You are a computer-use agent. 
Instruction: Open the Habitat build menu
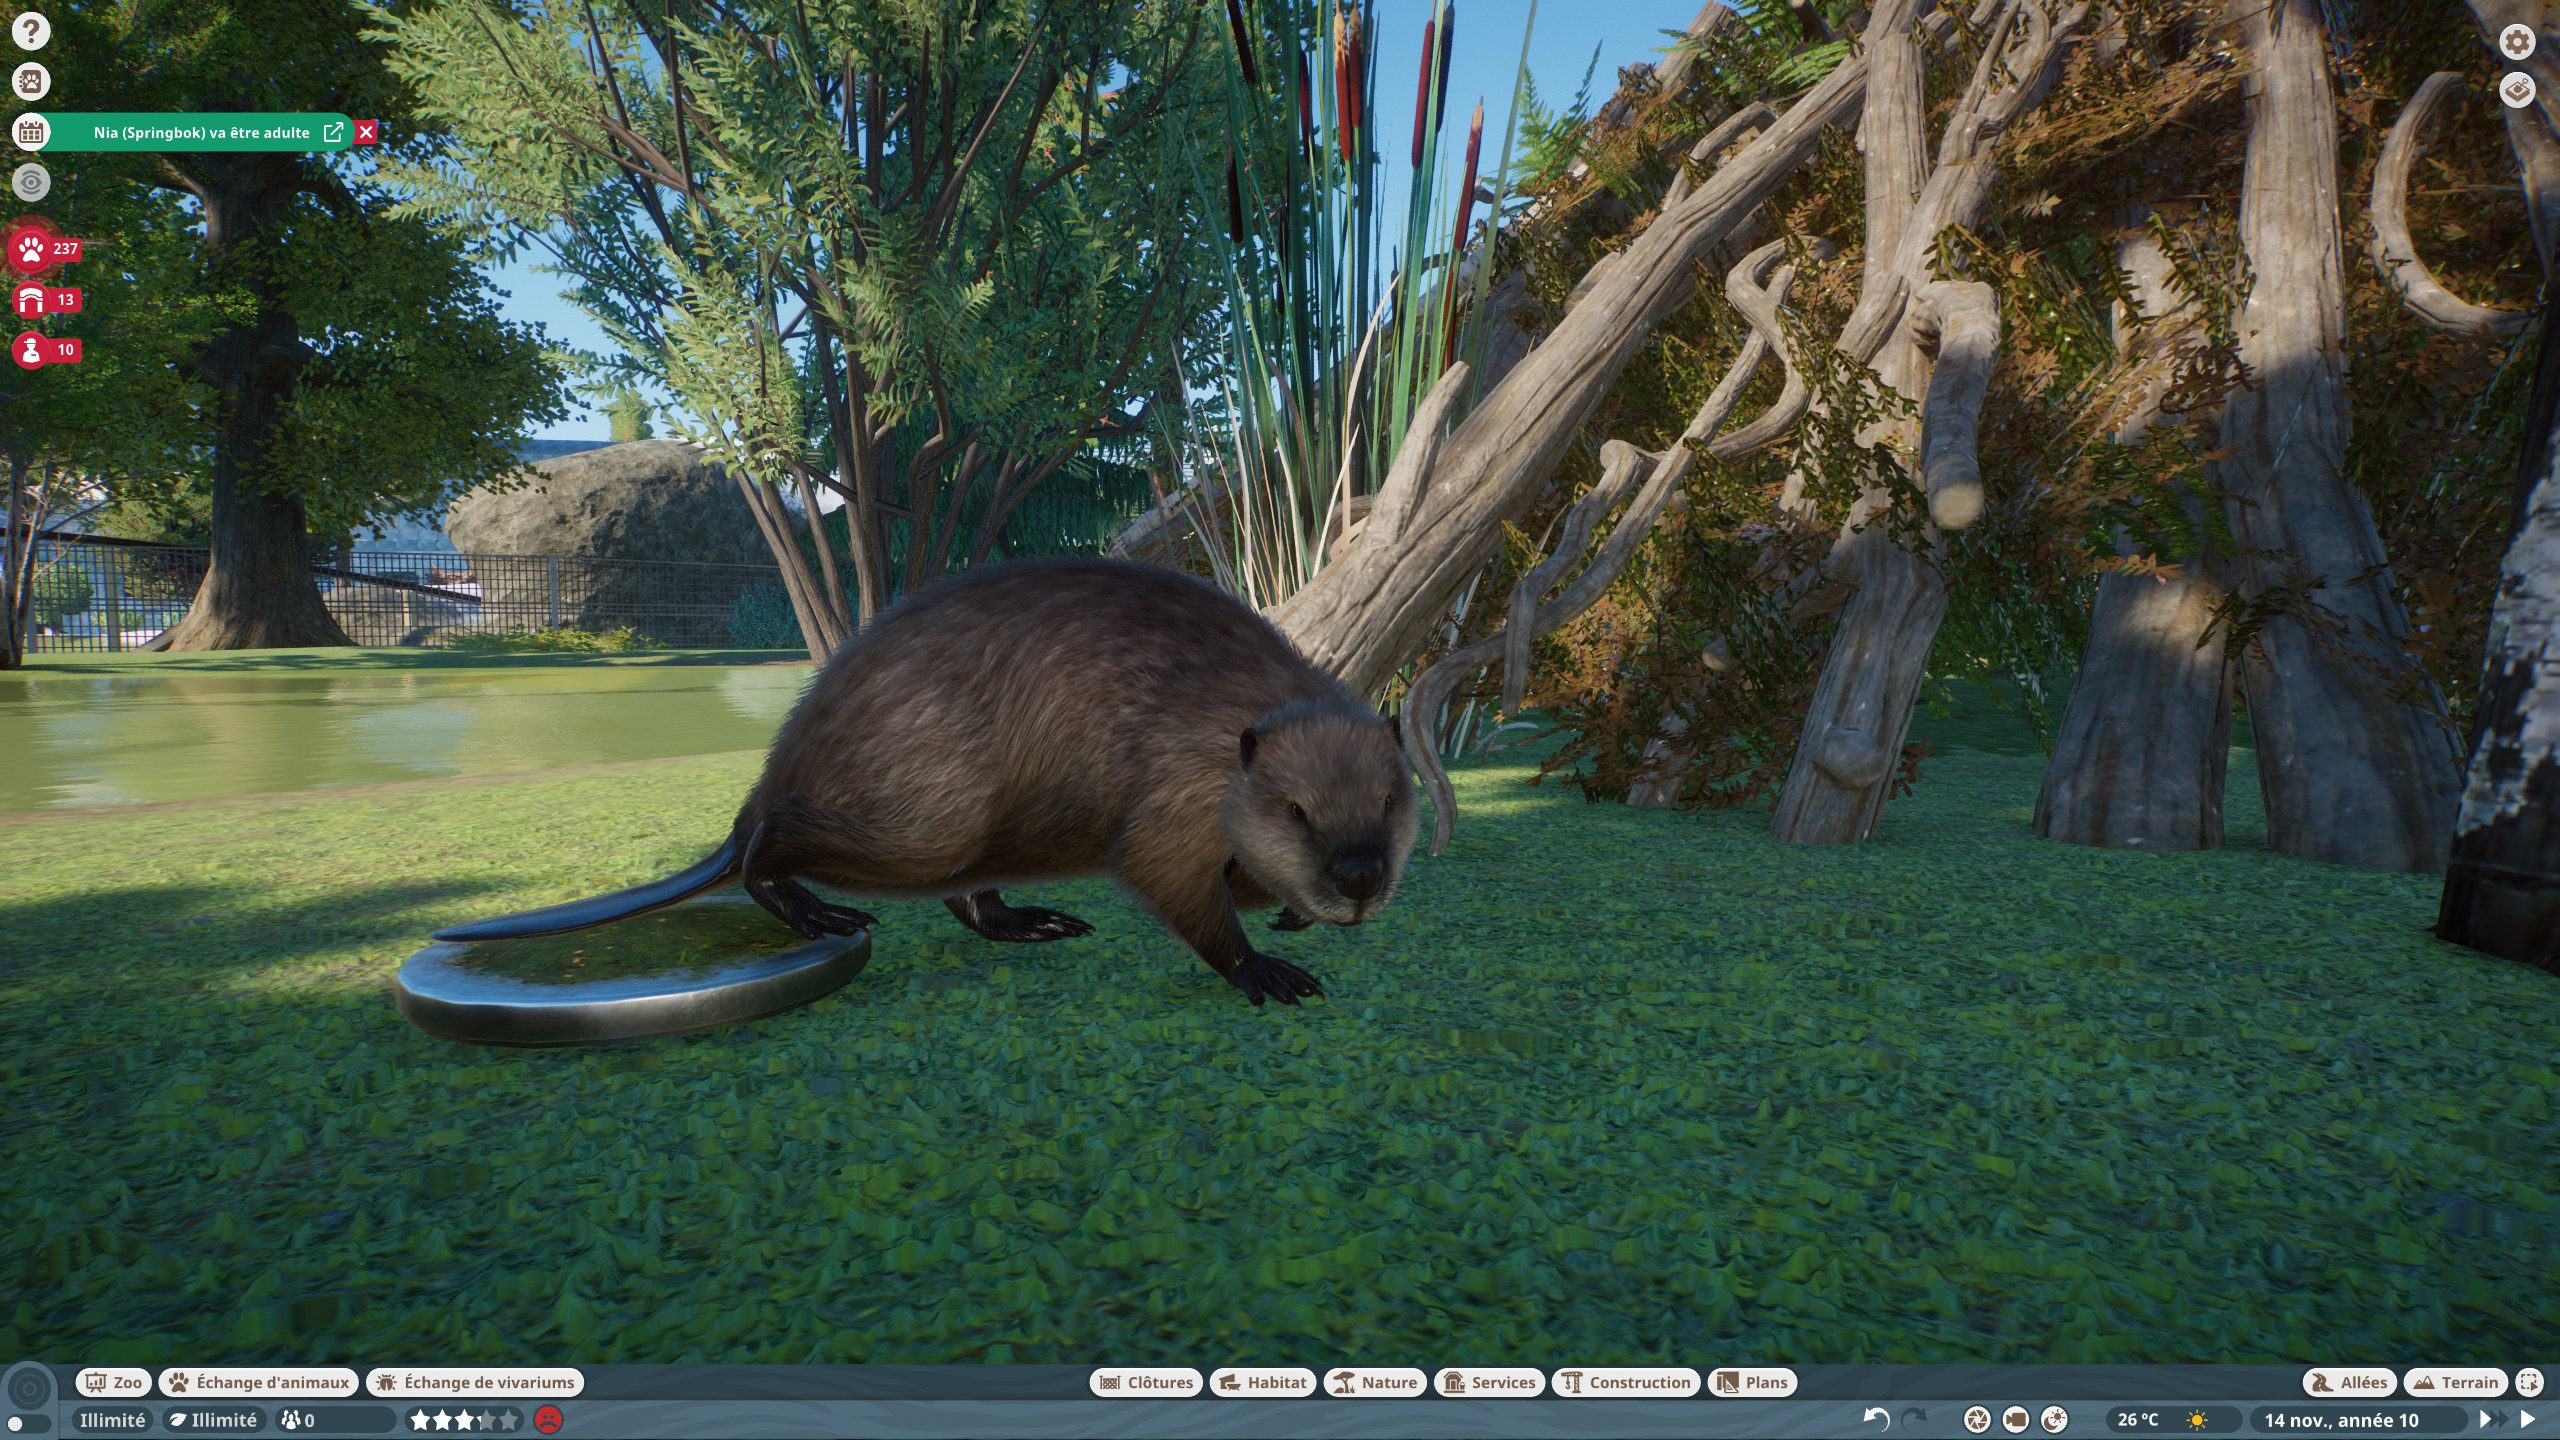point(1263,1382)
